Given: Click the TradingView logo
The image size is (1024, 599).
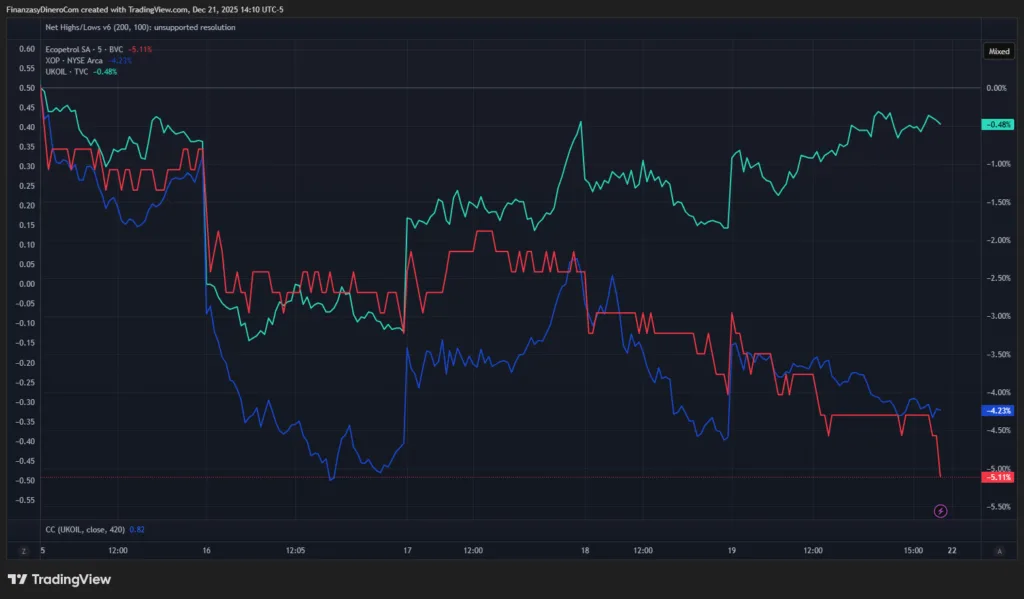Looking at the screenshot, I should (x=60, y=579).
